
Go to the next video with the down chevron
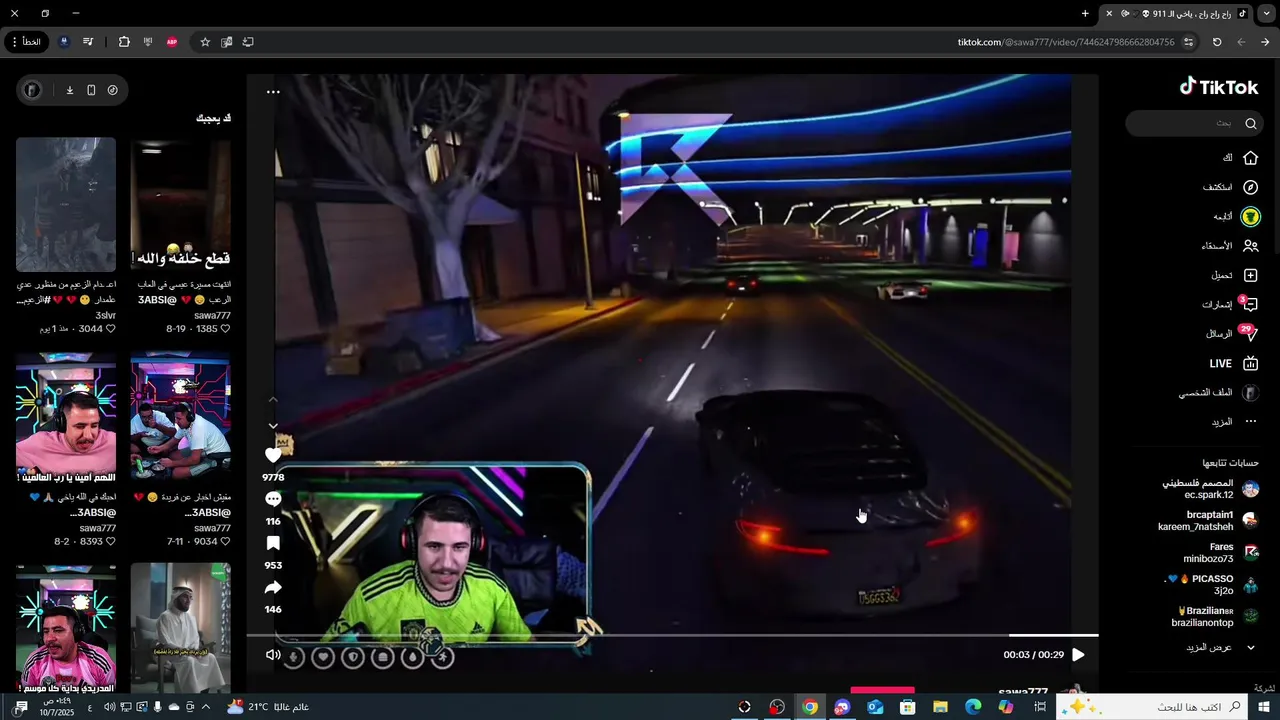point(273,426)
